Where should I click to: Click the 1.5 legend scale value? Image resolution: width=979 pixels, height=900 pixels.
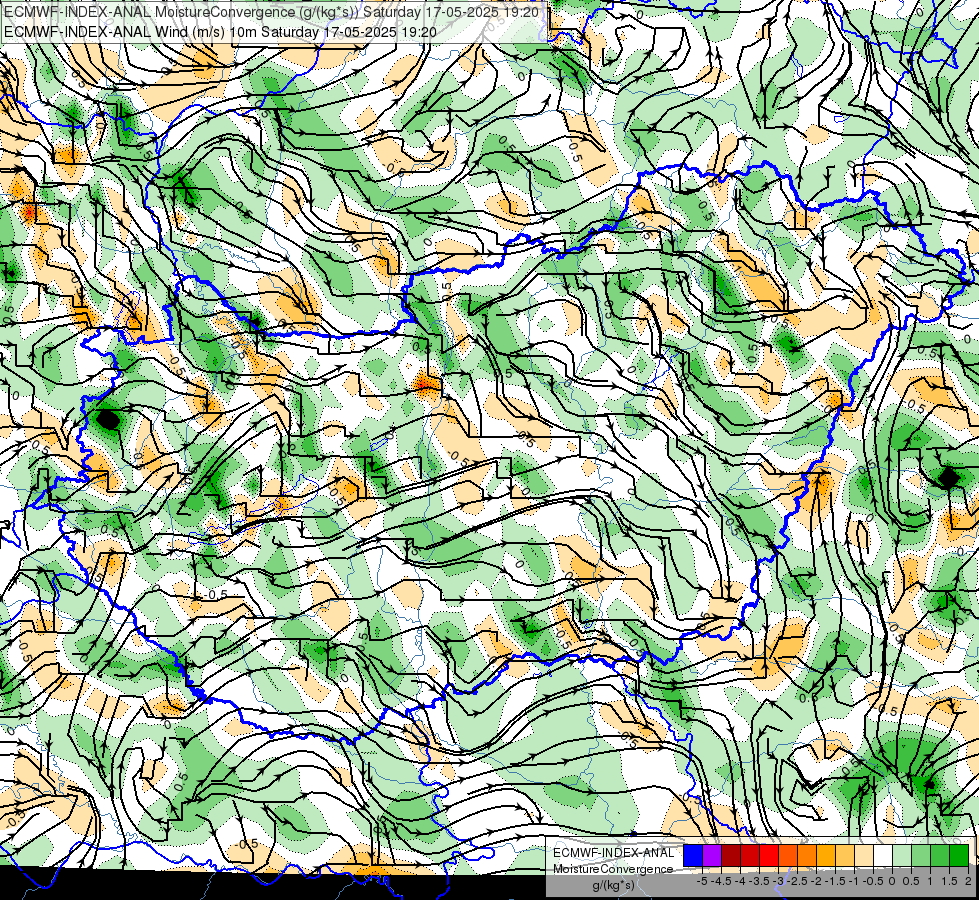tap(949, 881)
